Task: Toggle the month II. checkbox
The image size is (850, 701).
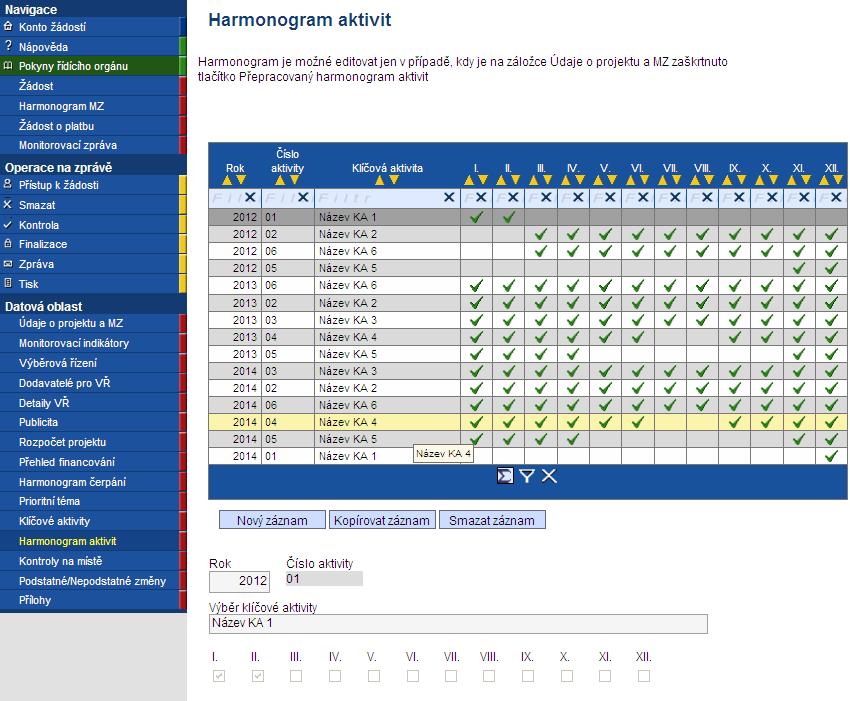Action: (258, 676)
